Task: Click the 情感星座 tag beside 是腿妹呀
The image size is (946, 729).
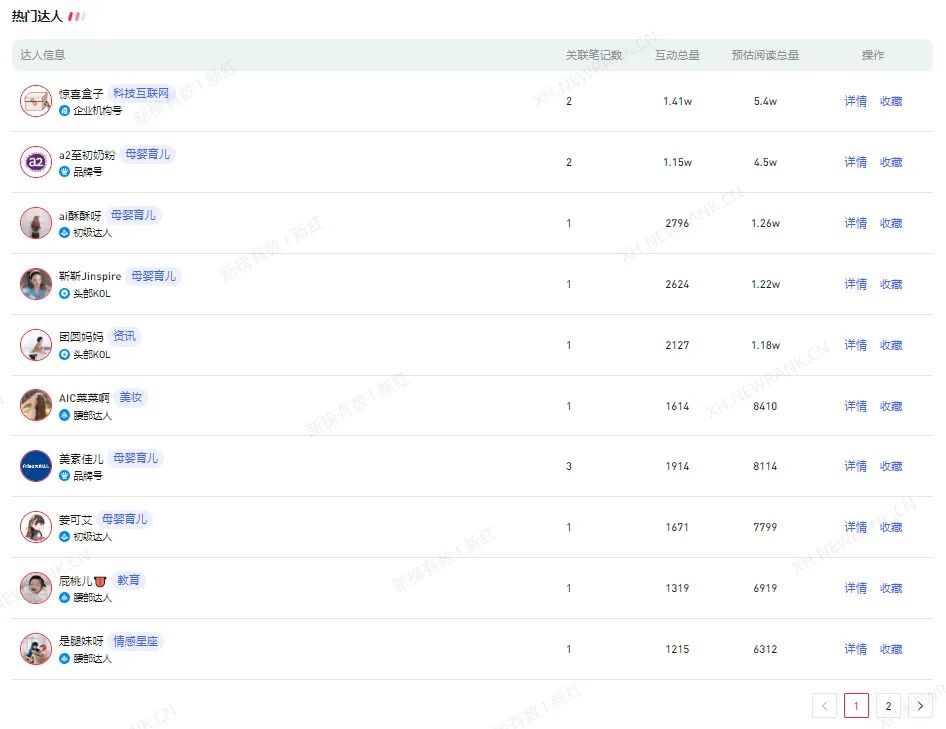Action: tap(135, 641)
